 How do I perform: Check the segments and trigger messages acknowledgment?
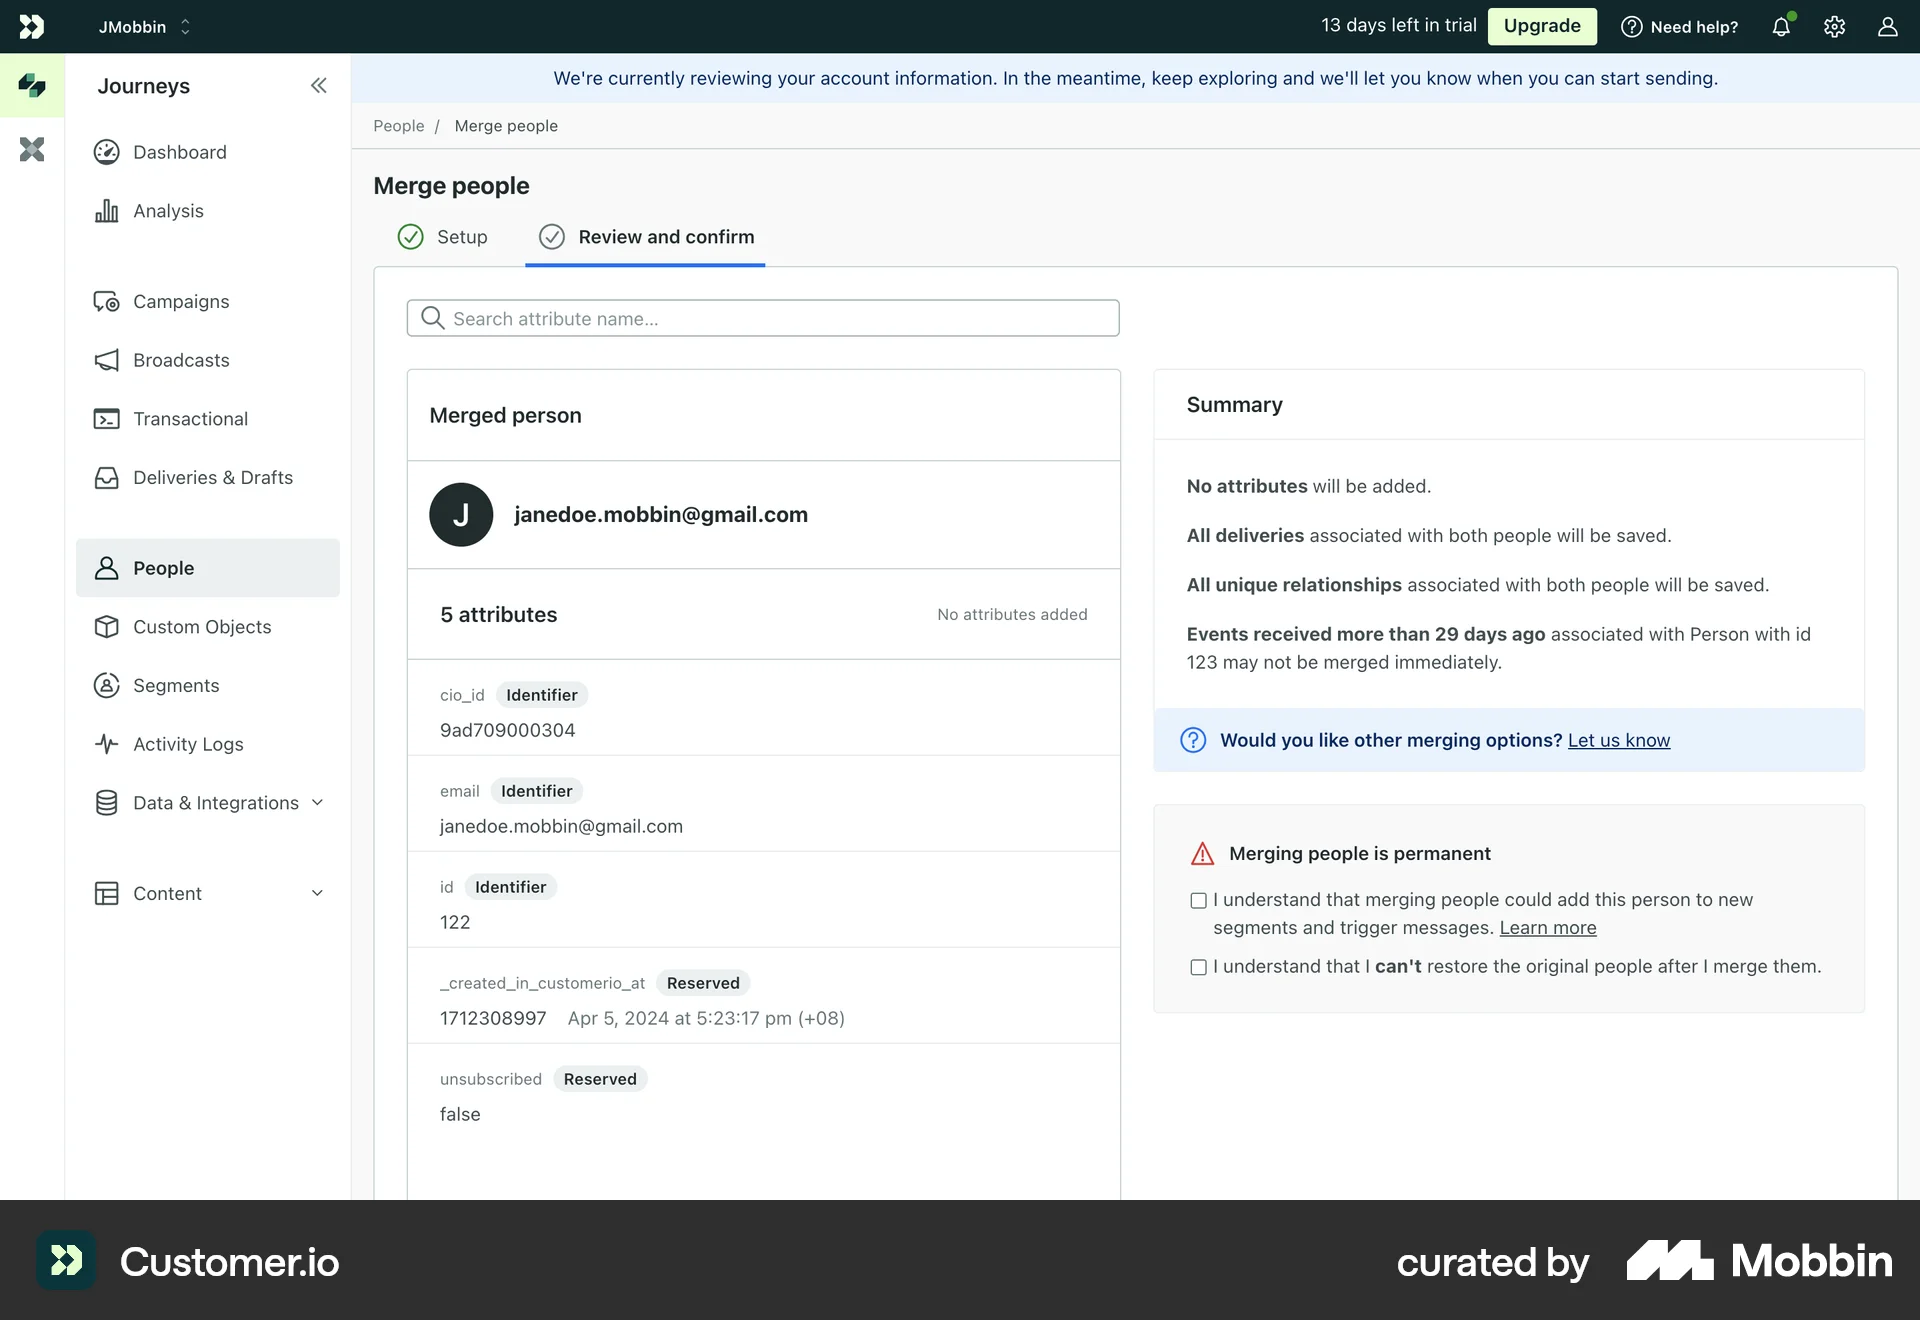pyautogui.click(x=1197, y=900)
